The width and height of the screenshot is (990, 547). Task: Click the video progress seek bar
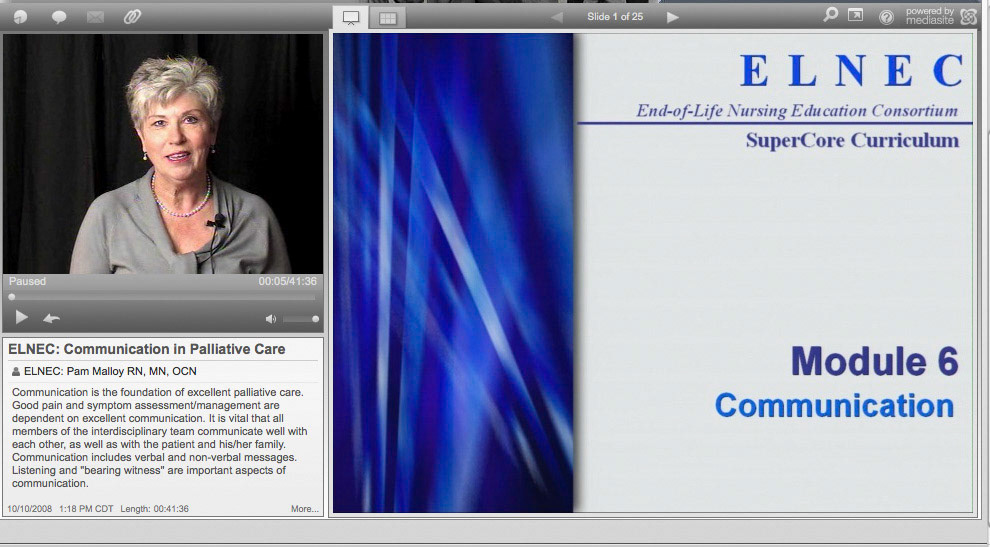pos(163,296)
